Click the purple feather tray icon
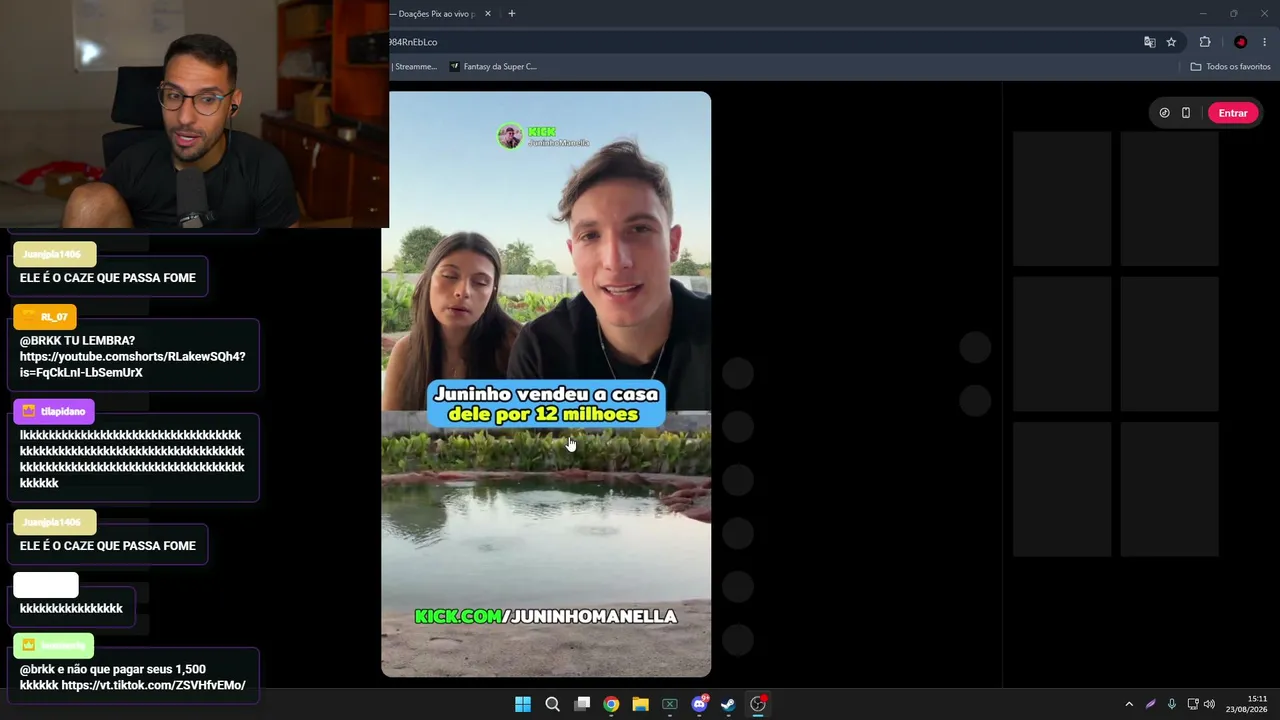The height and width of the screenshot is (720, 1280). coord(1151,704)
